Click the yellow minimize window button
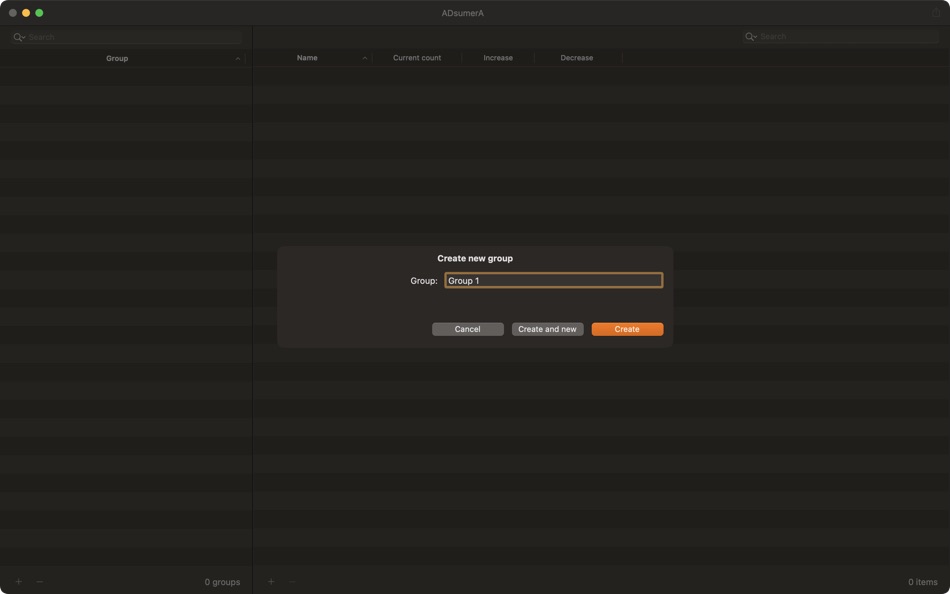 click(x=26, y=13)
